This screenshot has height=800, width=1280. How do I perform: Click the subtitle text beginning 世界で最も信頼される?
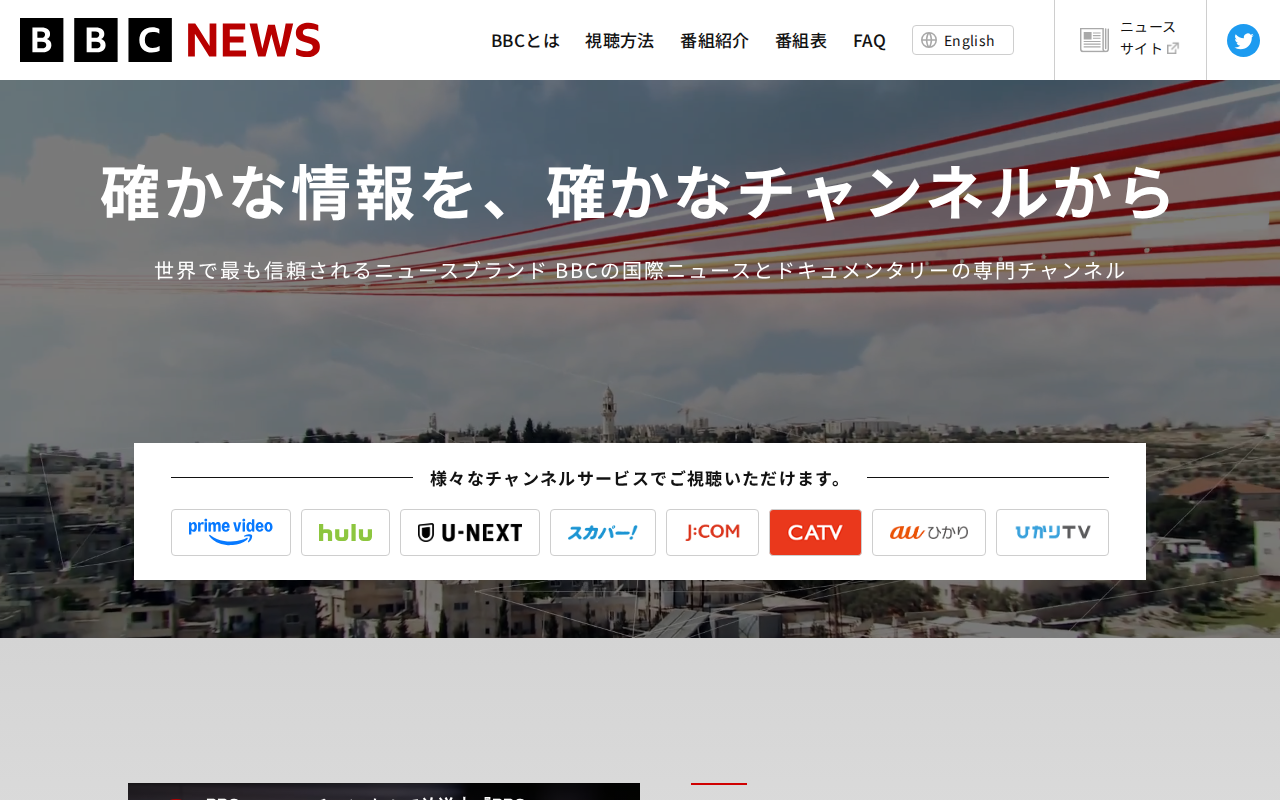[x=640, y=270]
